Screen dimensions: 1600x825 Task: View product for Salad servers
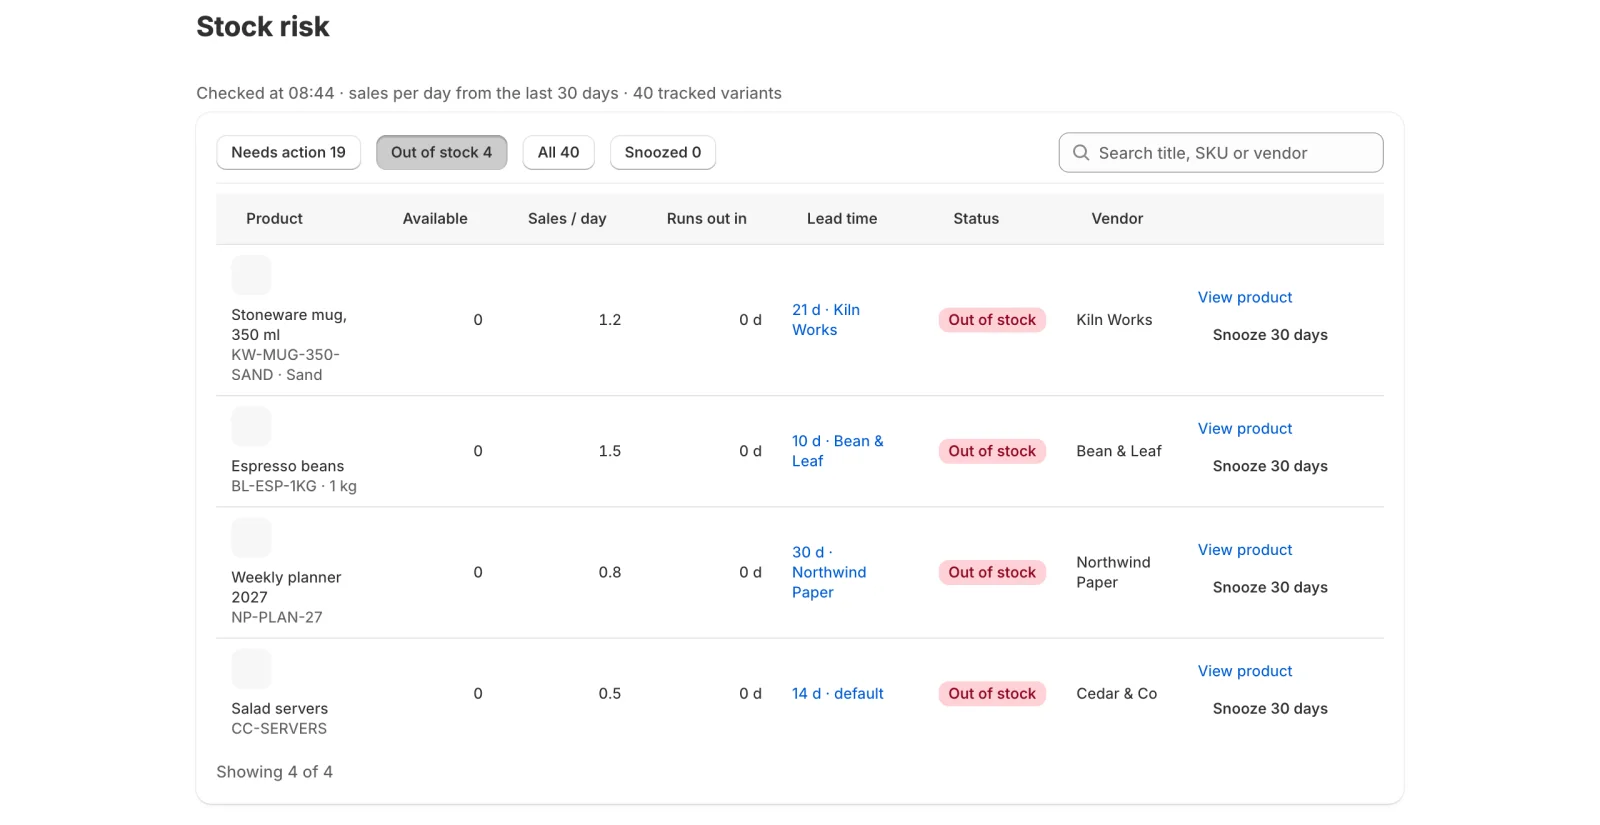pos(1245,671)
